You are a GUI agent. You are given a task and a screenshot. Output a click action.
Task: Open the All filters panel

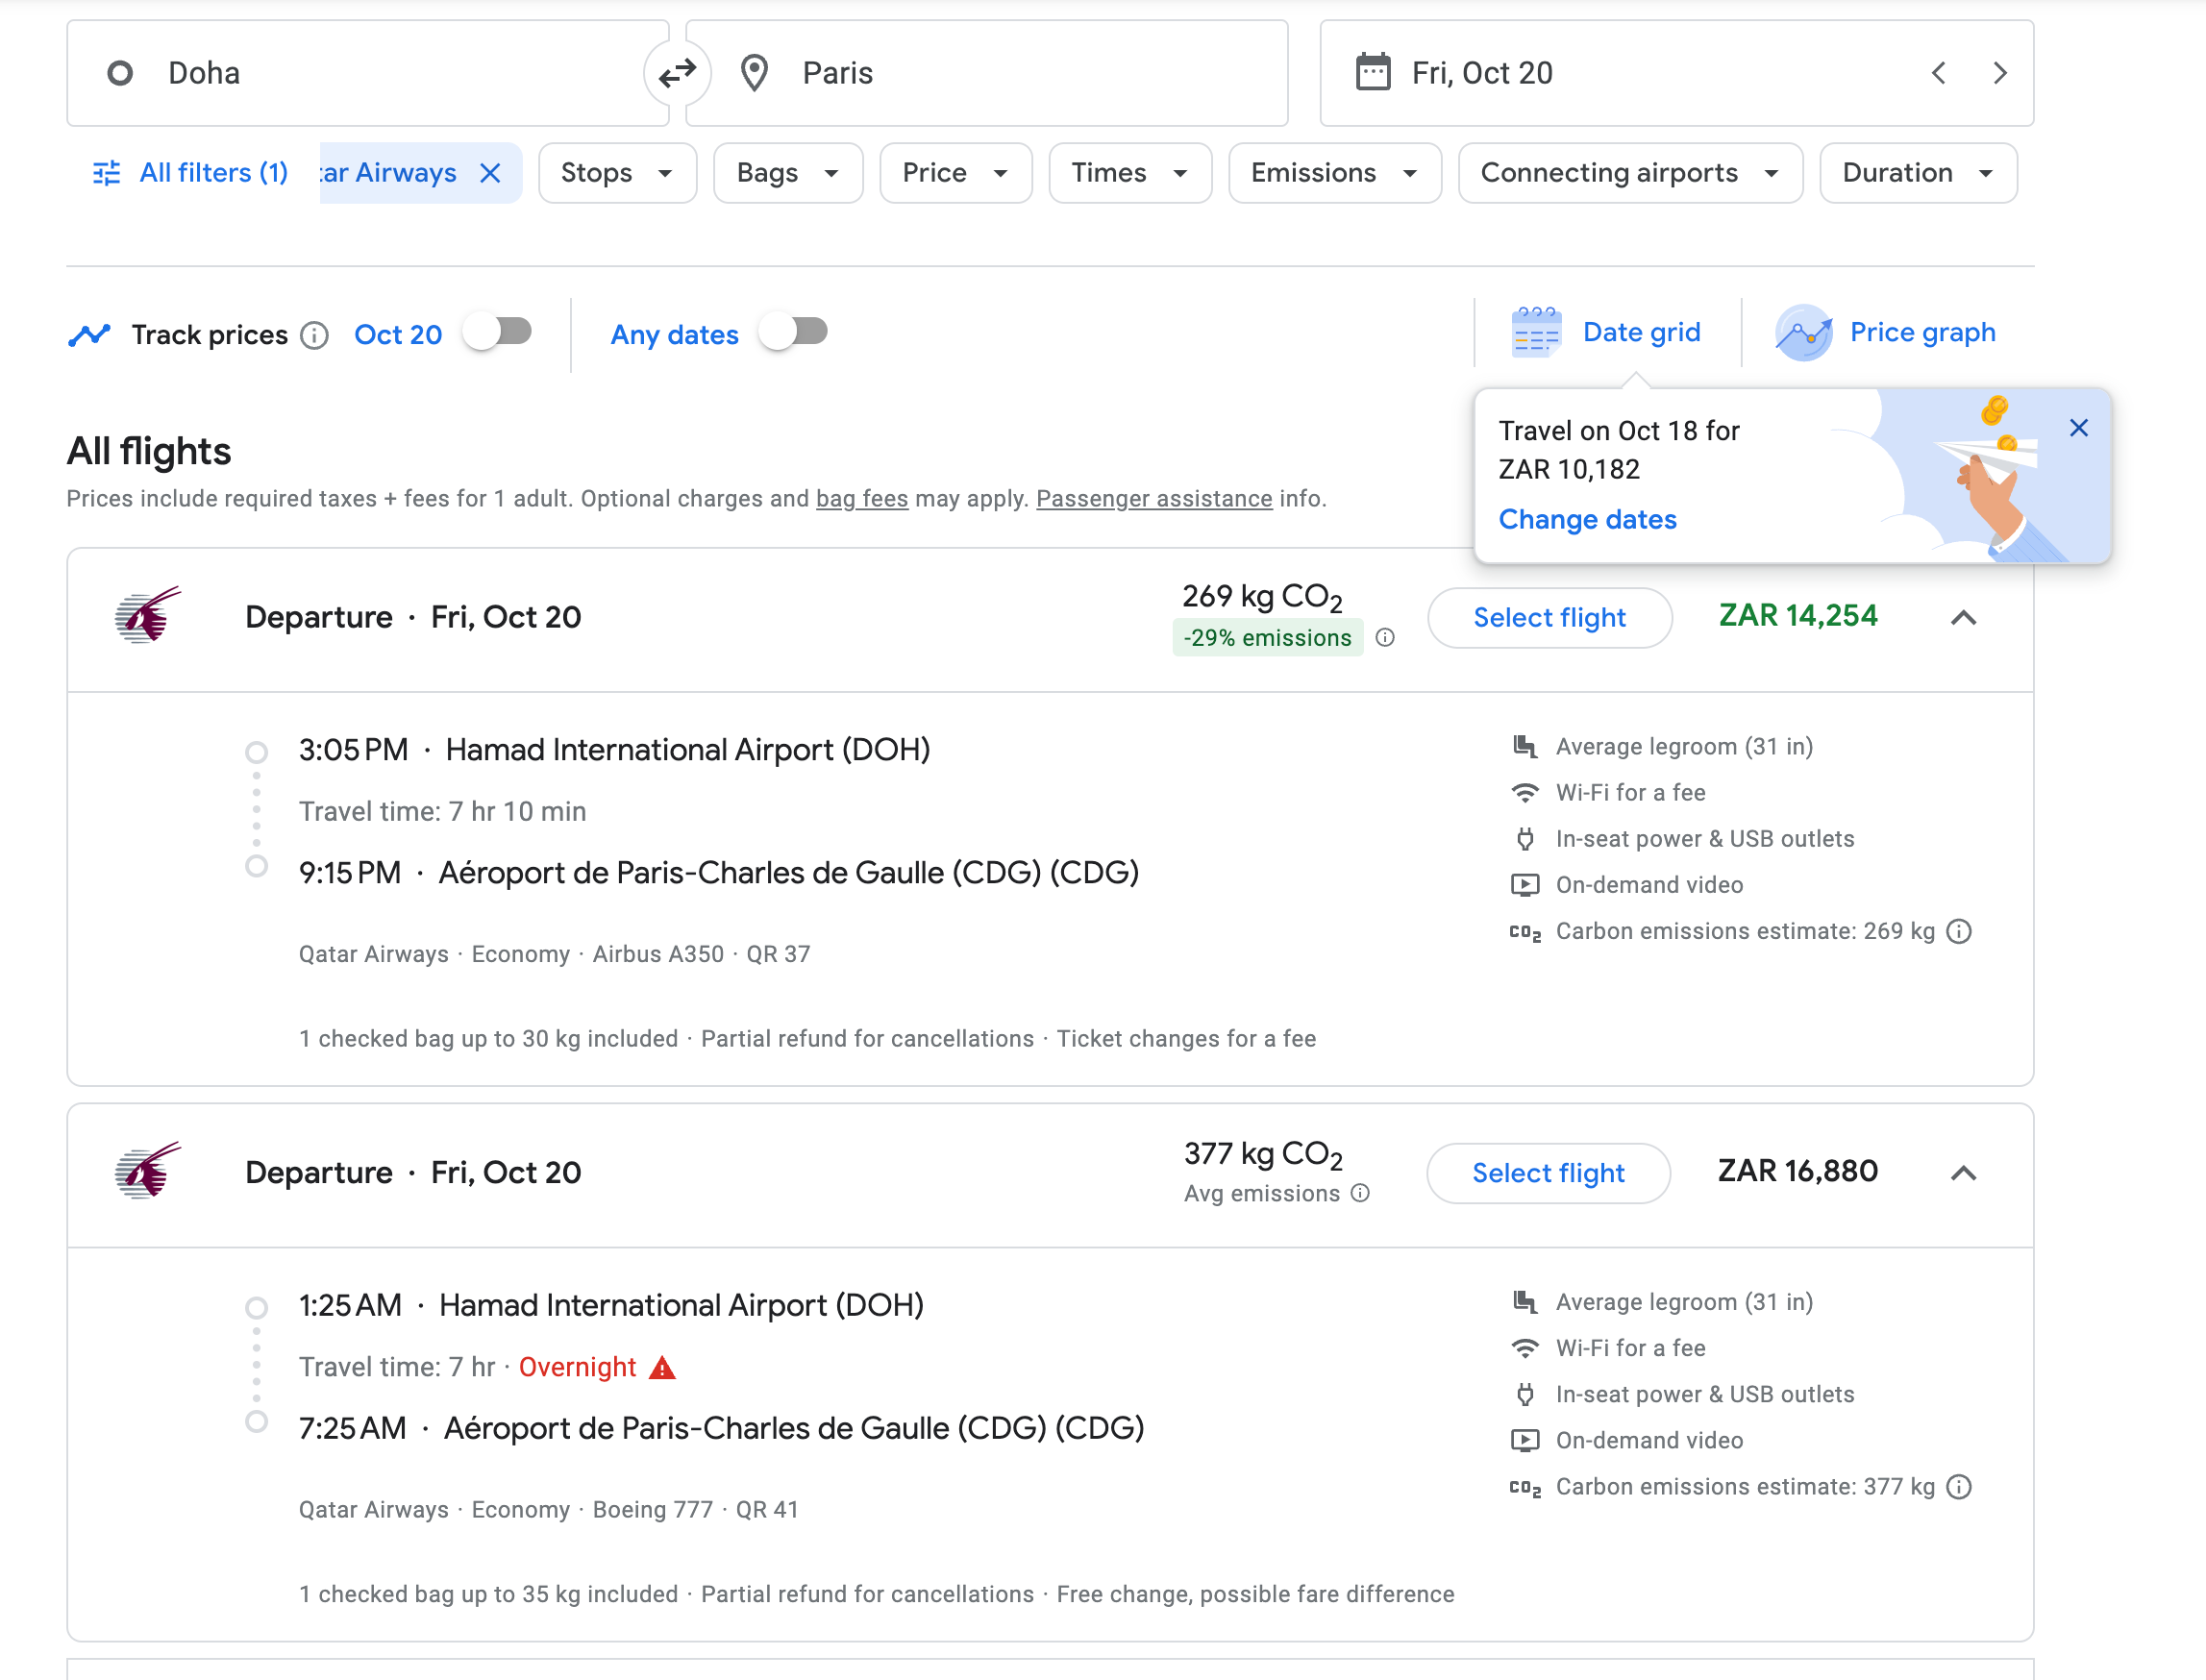190,173
